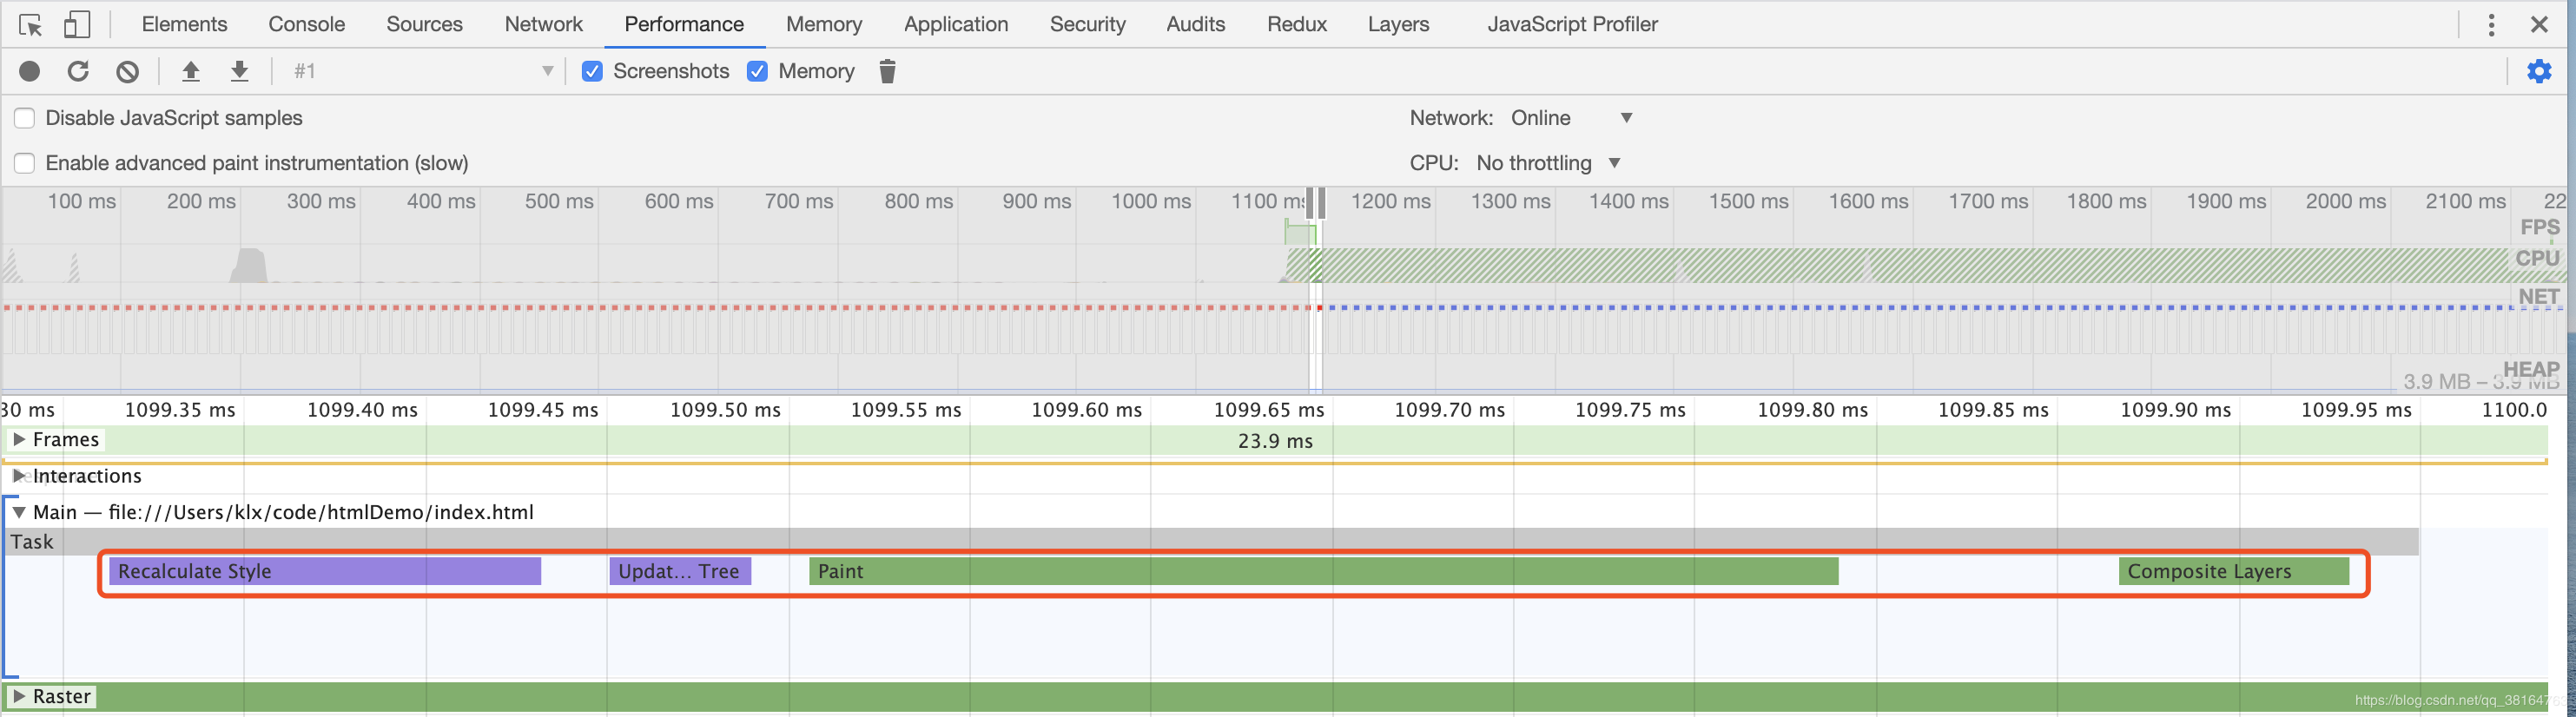Click the save profile download icon
2576x717 pixels.
click(239, 71)
